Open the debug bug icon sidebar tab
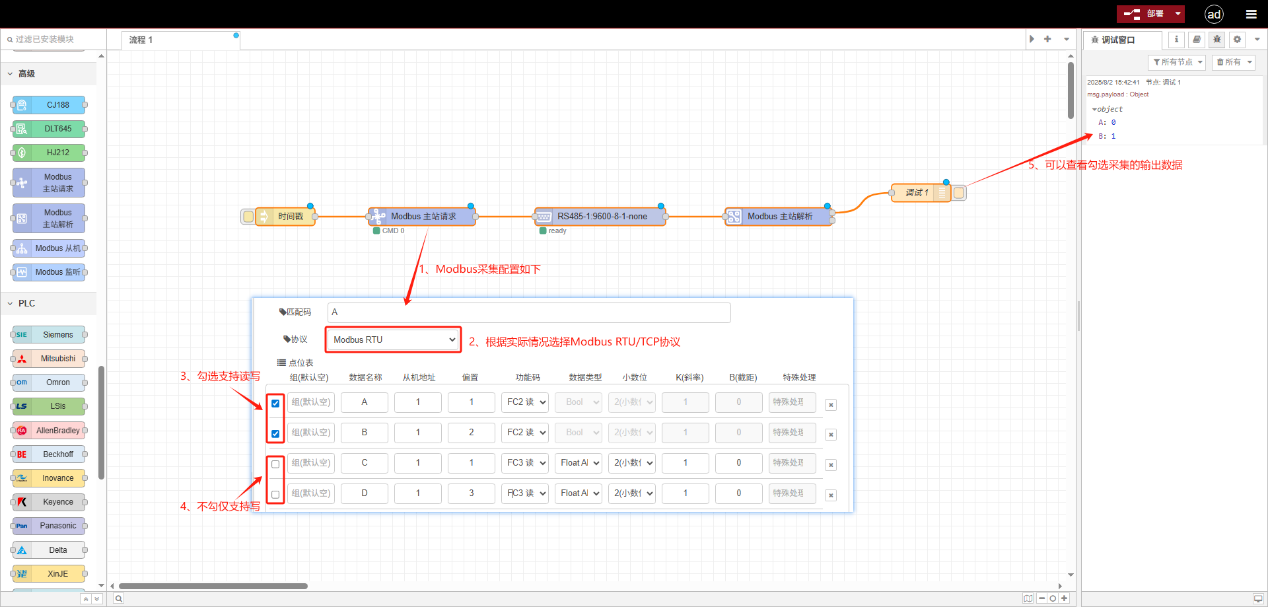Screen dimensions: 1268x607 tap(1216, 40)
